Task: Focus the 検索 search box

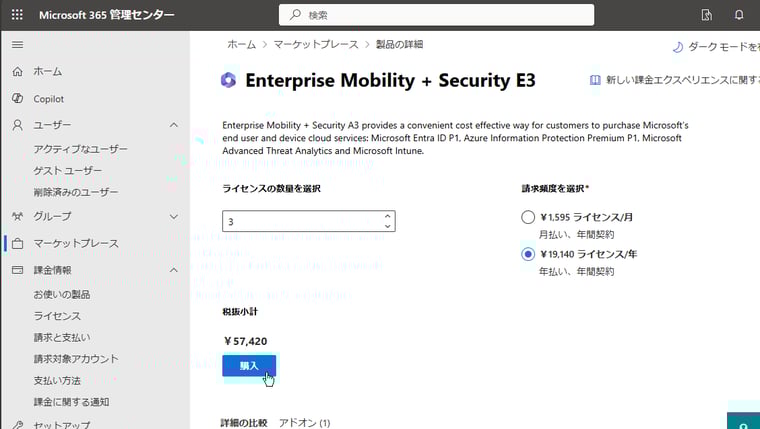Action: pos(436,15)
